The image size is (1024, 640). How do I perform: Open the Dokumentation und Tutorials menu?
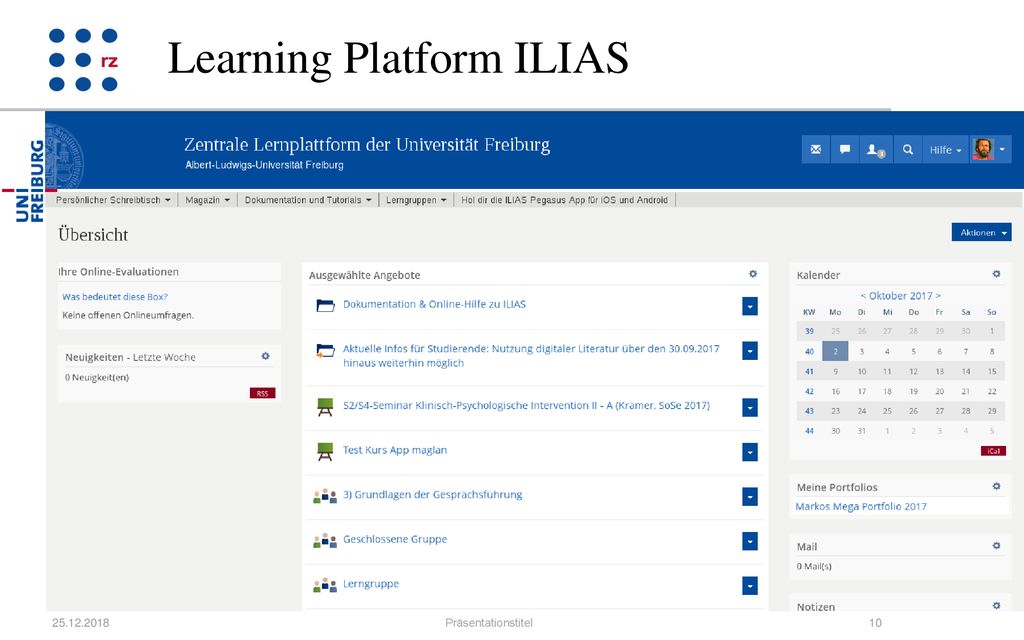tap(308, 200)
